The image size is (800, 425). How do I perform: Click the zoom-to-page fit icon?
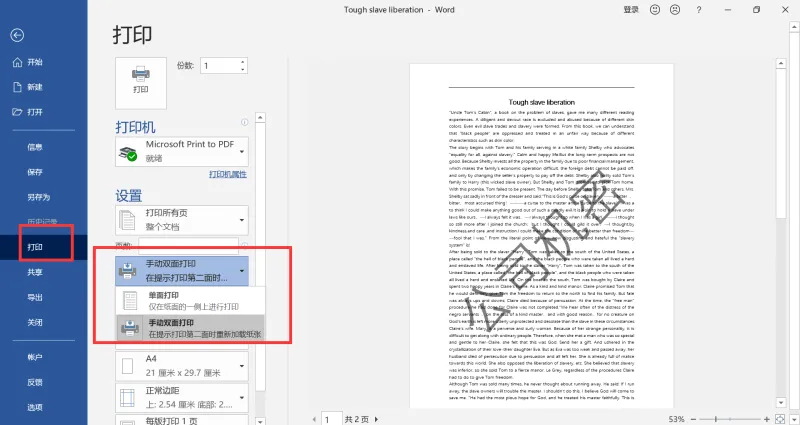(780, 419)
